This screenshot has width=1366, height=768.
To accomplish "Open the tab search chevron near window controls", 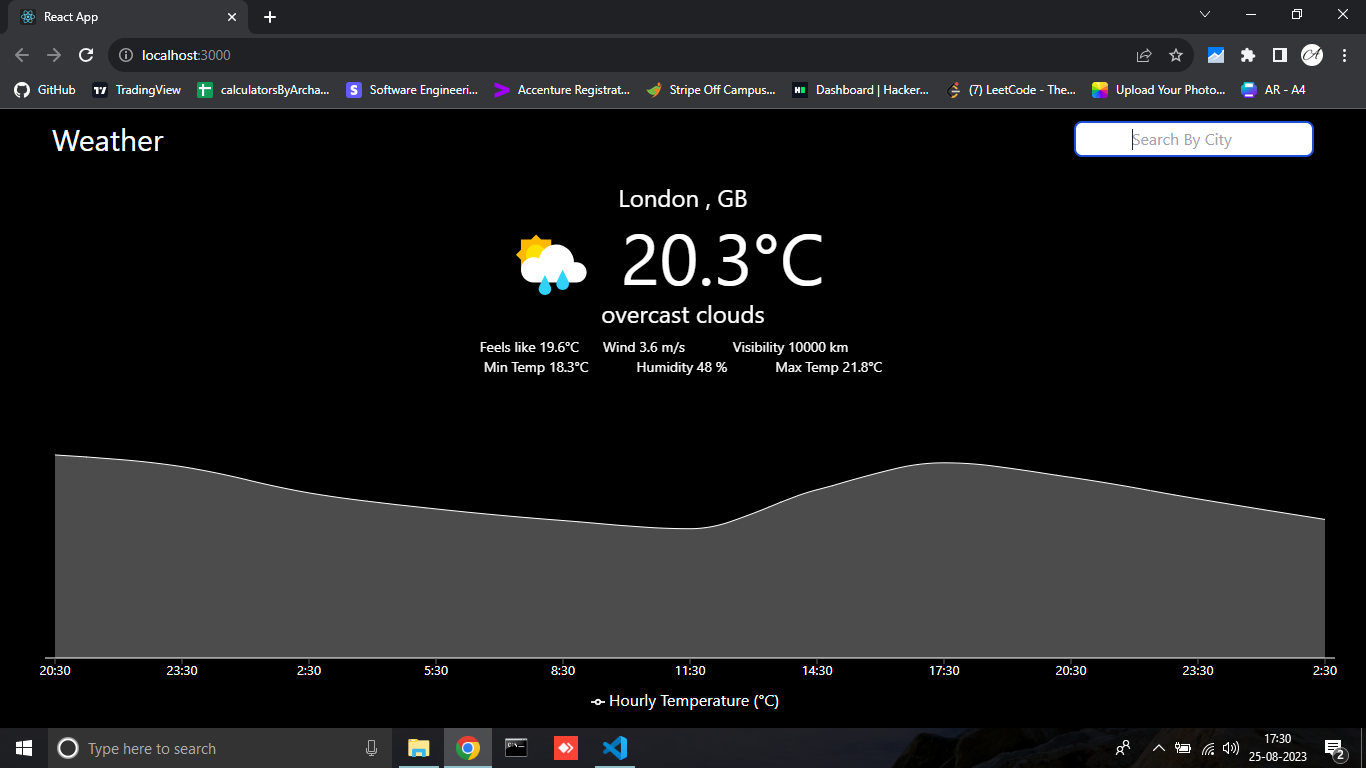I will [1205, 15].
